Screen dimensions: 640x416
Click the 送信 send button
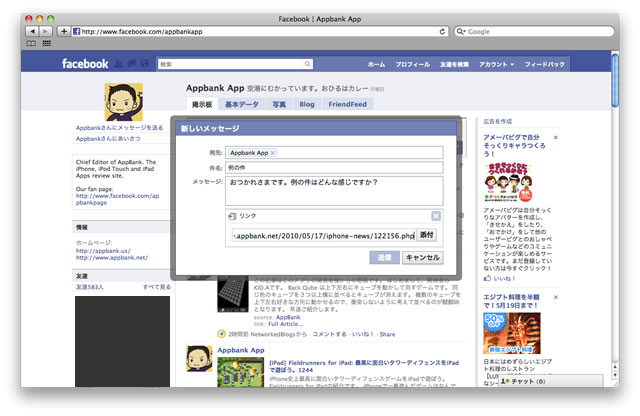point(384,258)
